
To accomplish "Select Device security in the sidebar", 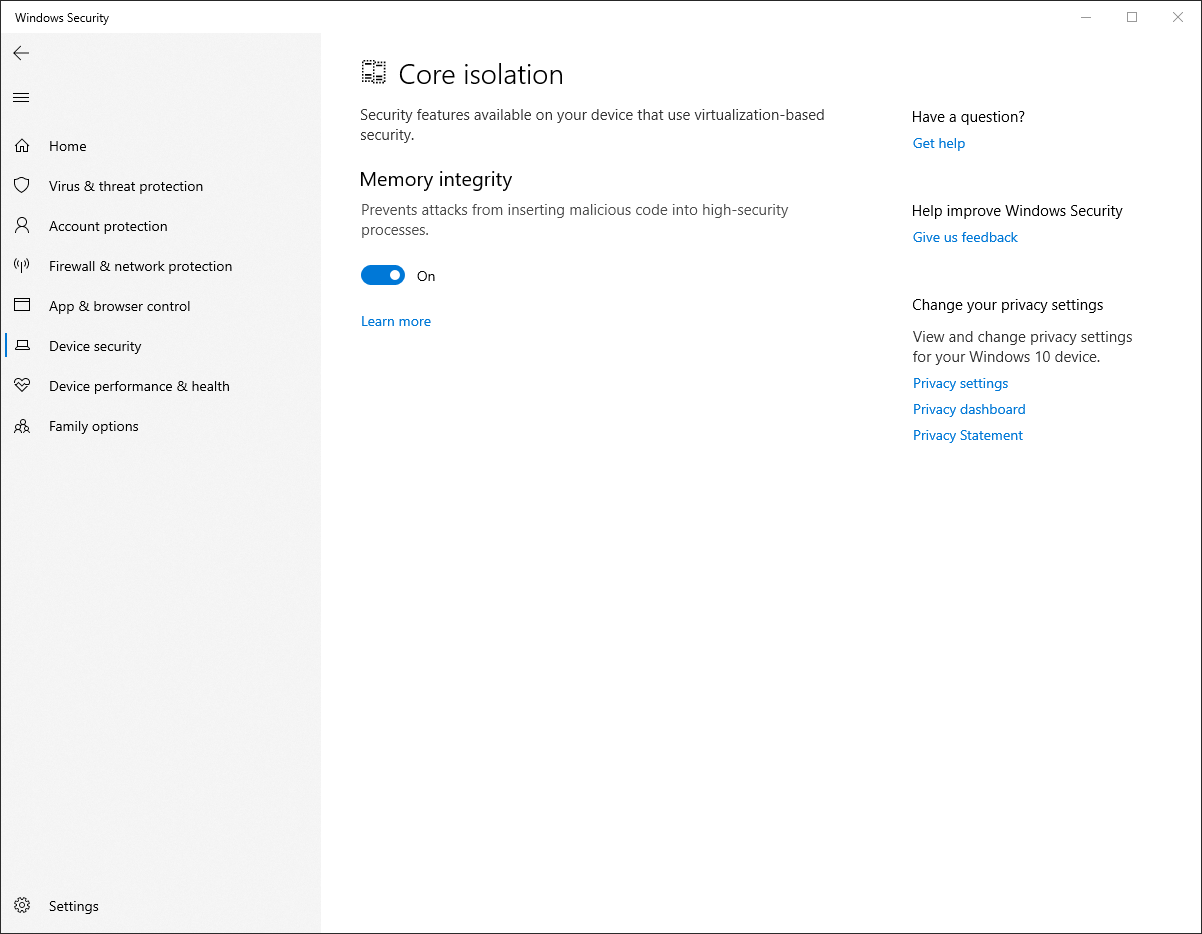I will (x=95, y=346).
